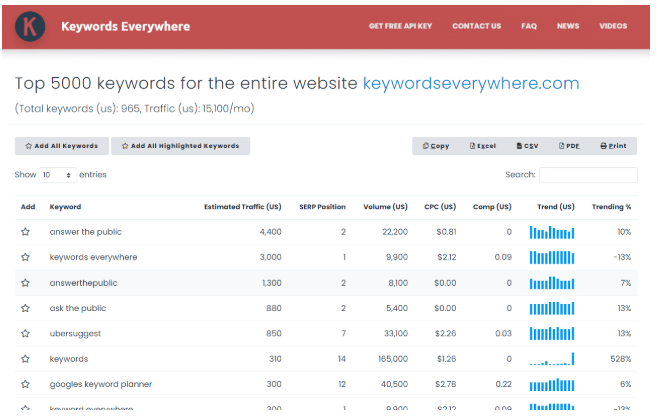
Task: Sort by the Keyword column header
Action: (65, 207)
